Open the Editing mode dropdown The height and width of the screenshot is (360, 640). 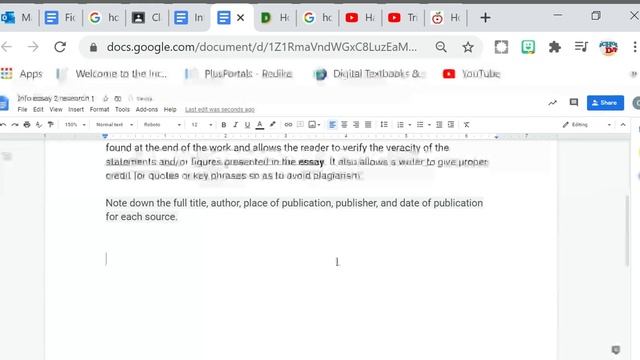[587, 124]
